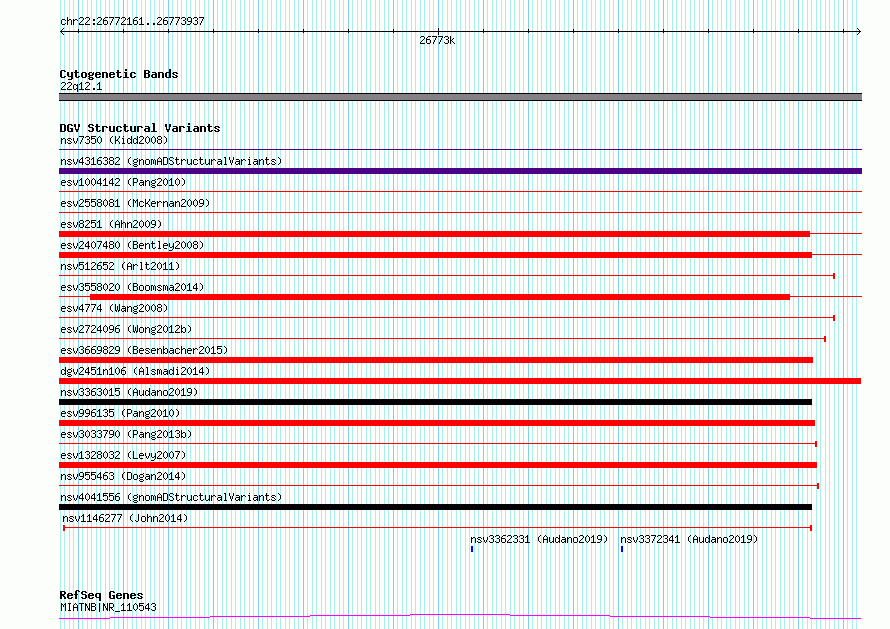Image resolution: width=890 pixels, height=629 pixels.
Task: Click the chr22:26772161..26773937 coordinate label
Action: coord(132,21)
